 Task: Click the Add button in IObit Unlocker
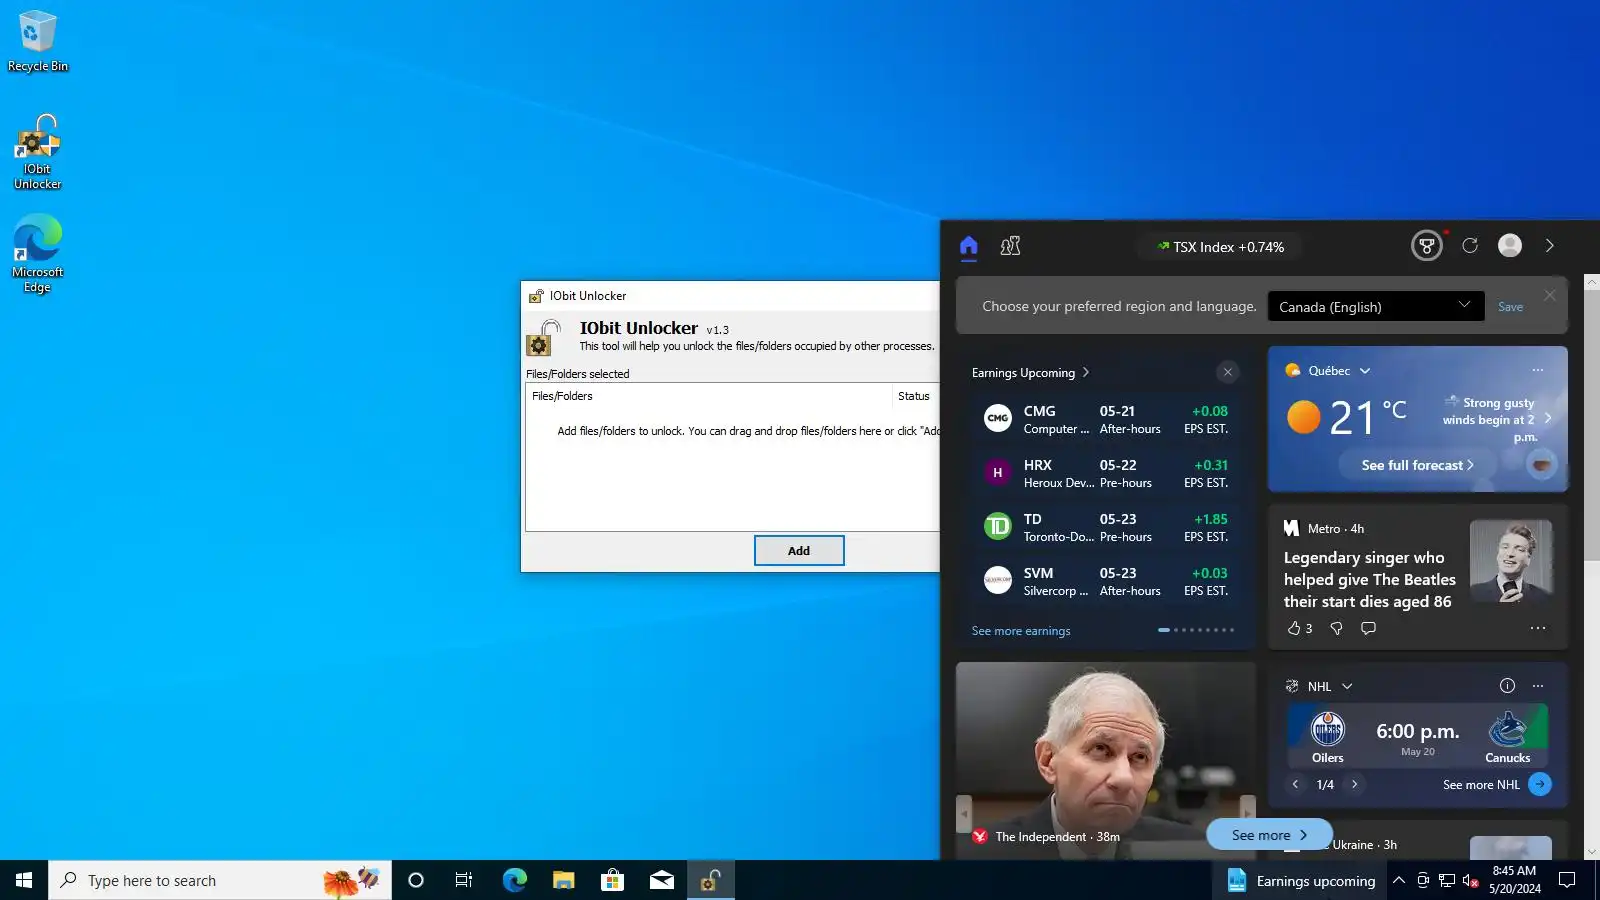(x=799, y=551)
